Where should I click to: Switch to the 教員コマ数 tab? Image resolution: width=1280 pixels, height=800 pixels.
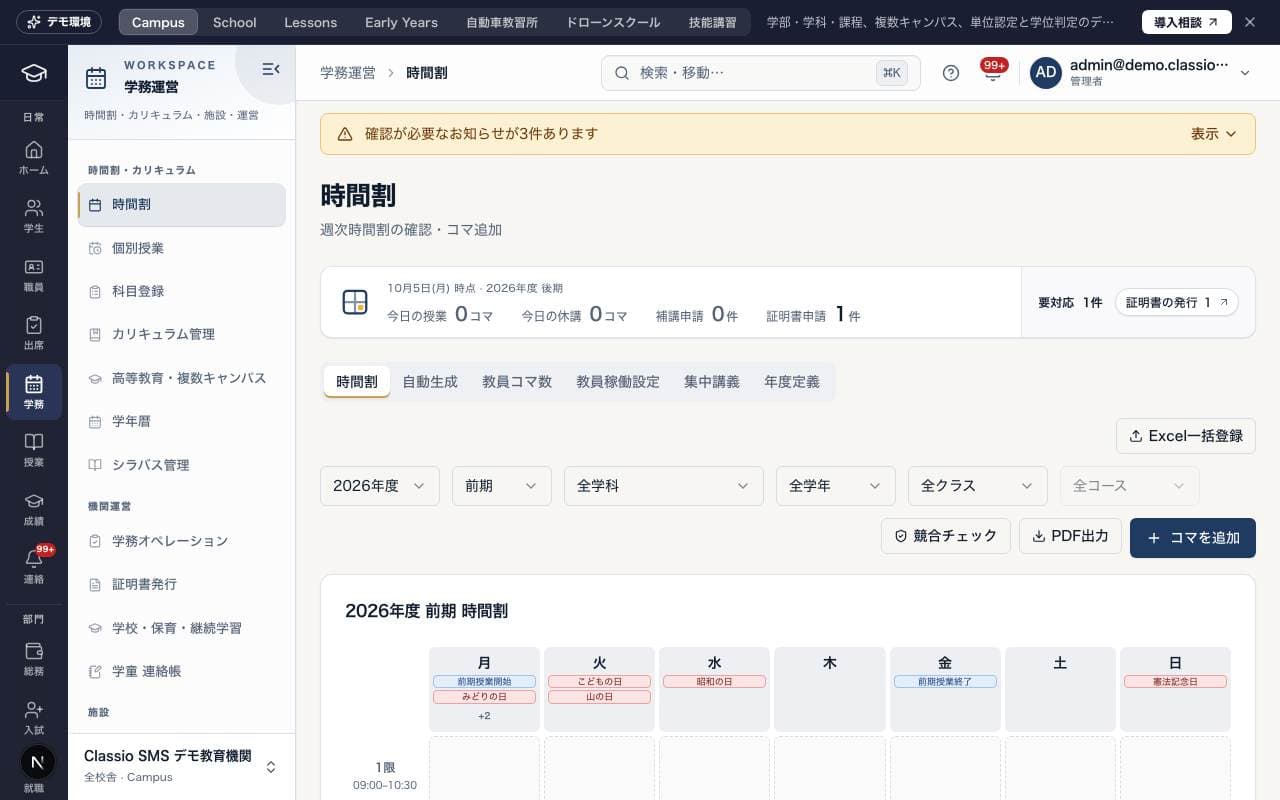point(517,382)
